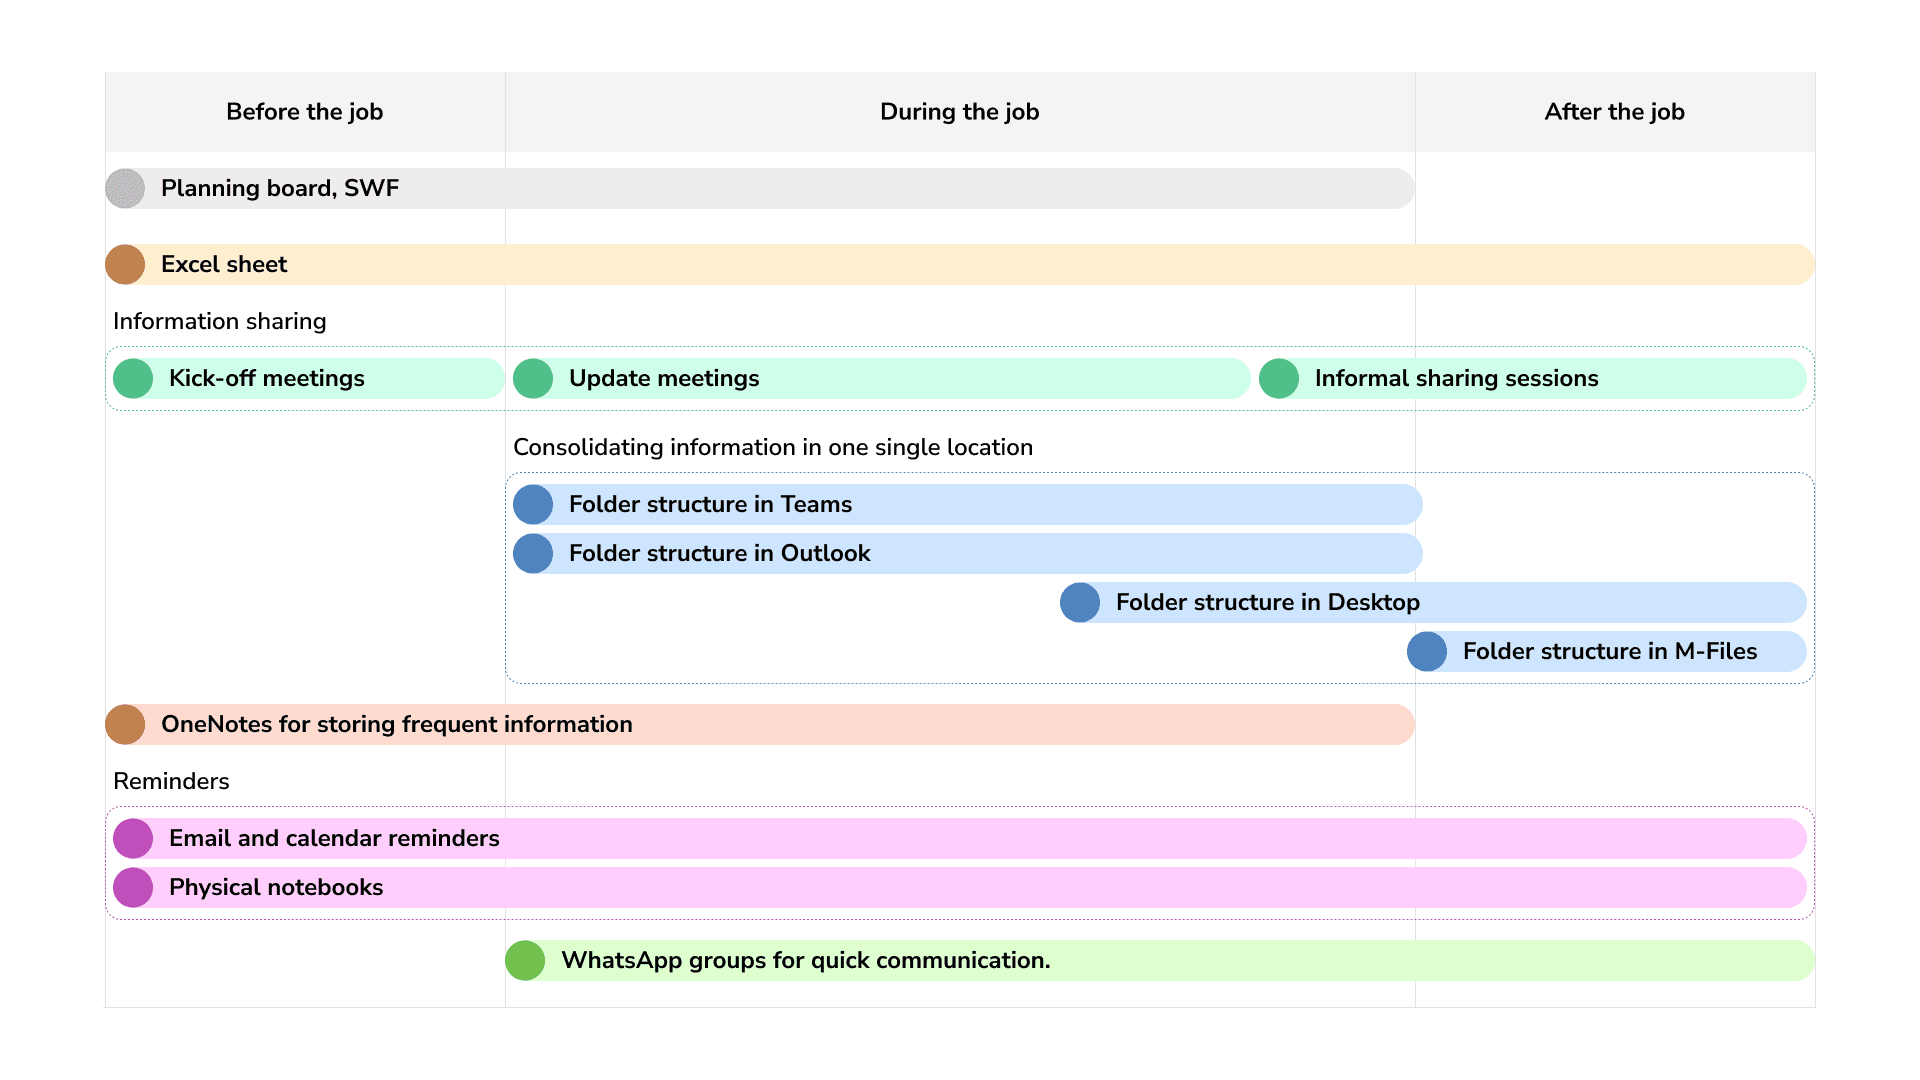Image resolution: width=1920 pixels, height=1080 pixels.
Task: Click the green circle beside Update meetings
Action: (533, 378)
